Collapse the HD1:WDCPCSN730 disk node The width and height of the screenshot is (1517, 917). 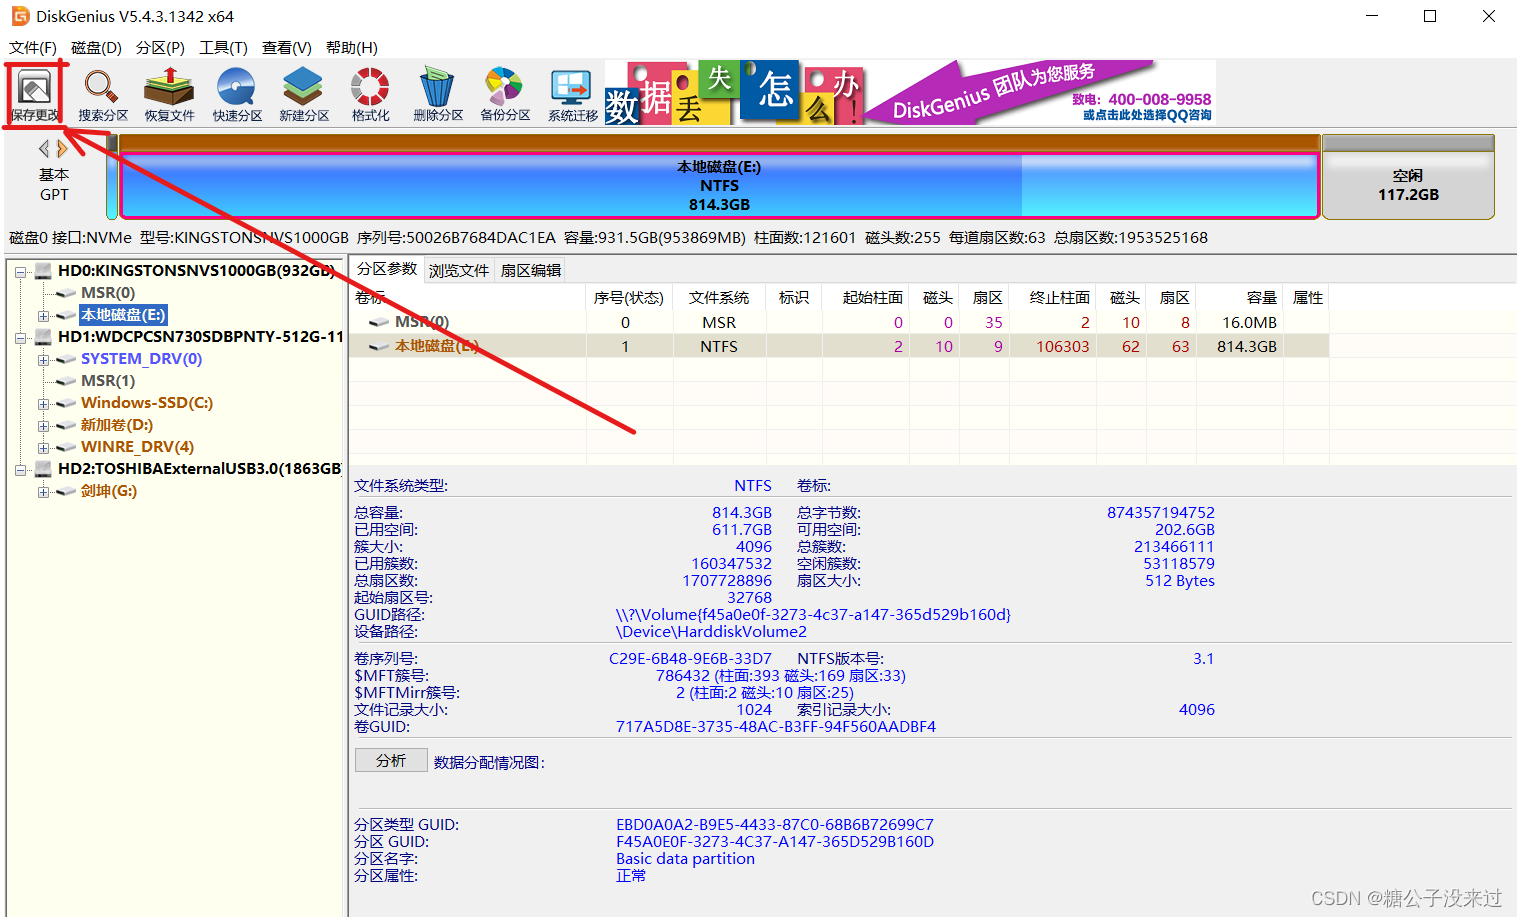coord(23,337)
